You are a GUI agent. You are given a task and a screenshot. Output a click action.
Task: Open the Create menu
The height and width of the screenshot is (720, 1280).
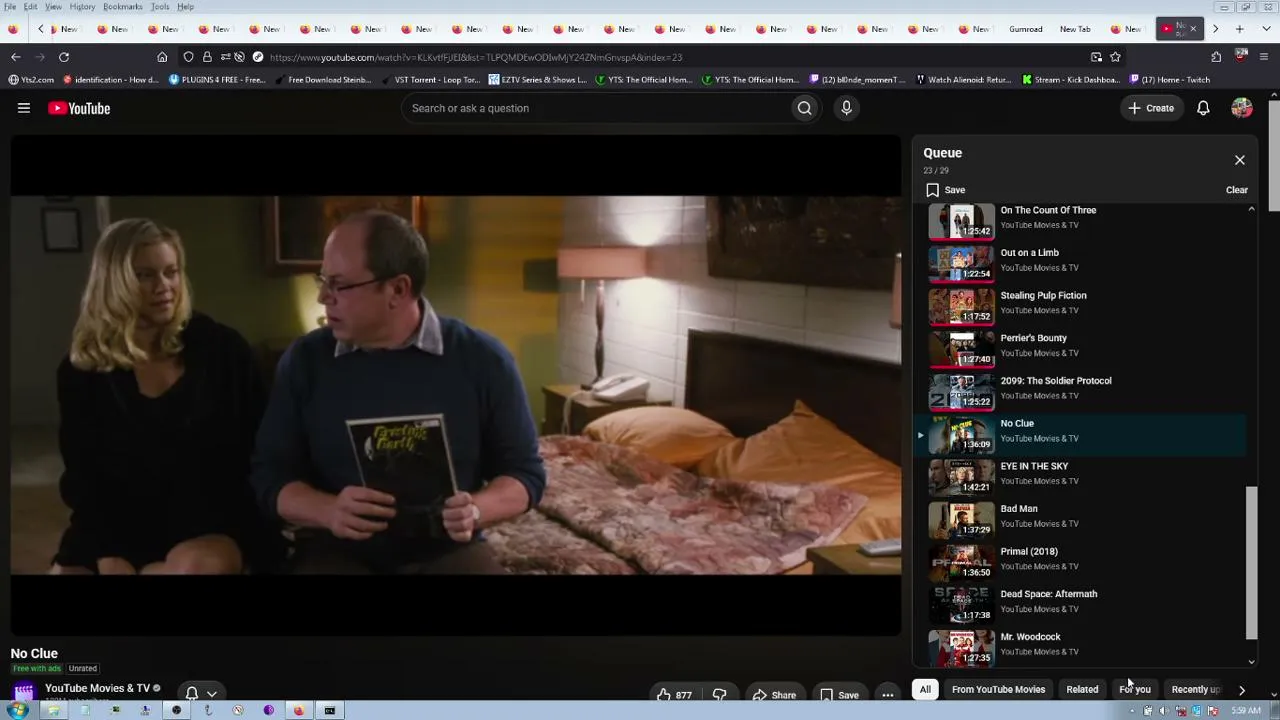coord(1151,108)
